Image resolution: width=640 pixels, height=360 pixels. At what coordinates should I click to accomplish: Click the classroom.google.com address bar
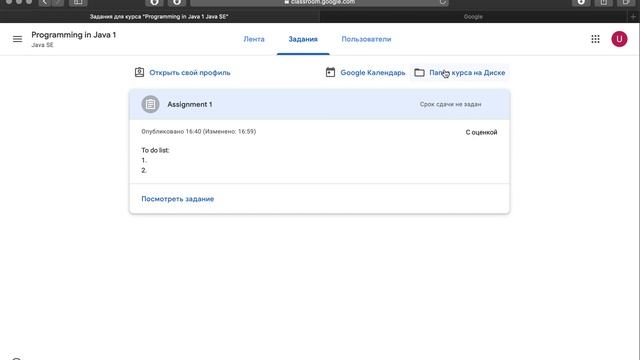click(319, 2)
